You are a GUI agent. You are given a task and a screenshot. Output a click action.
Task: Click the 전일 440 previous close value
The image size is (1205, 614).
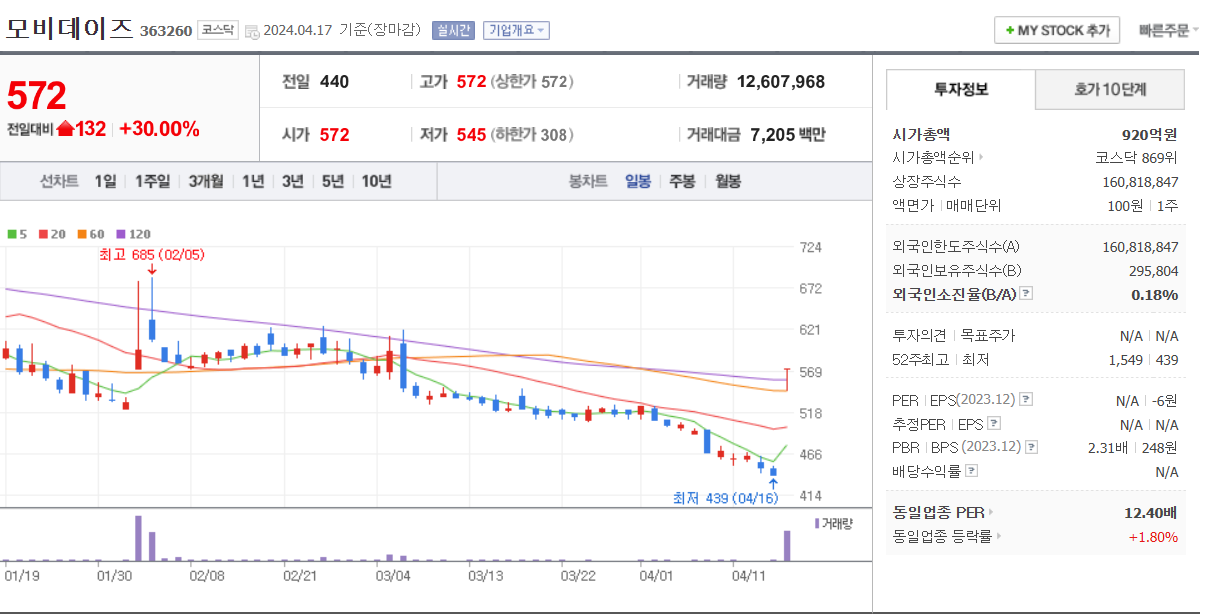coord(334,82)
